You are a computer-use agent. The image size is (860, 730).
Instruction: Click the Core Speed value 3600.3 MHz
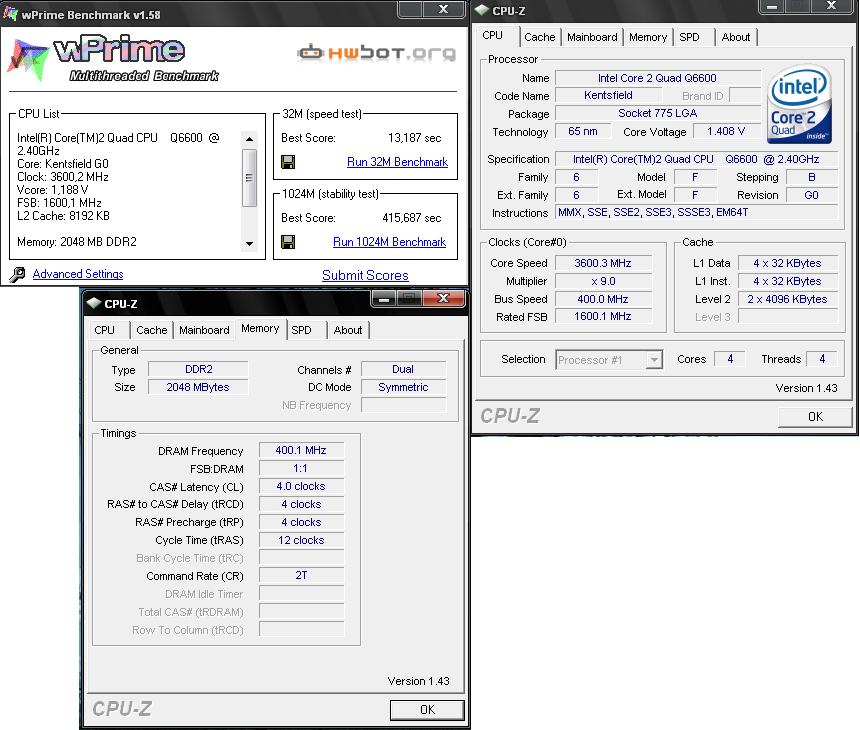click(603, 263)
